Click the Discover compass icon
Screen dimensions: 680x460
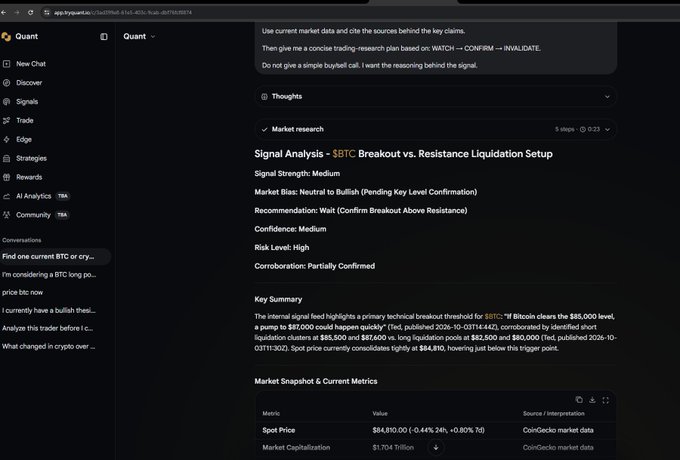point(7,83)
